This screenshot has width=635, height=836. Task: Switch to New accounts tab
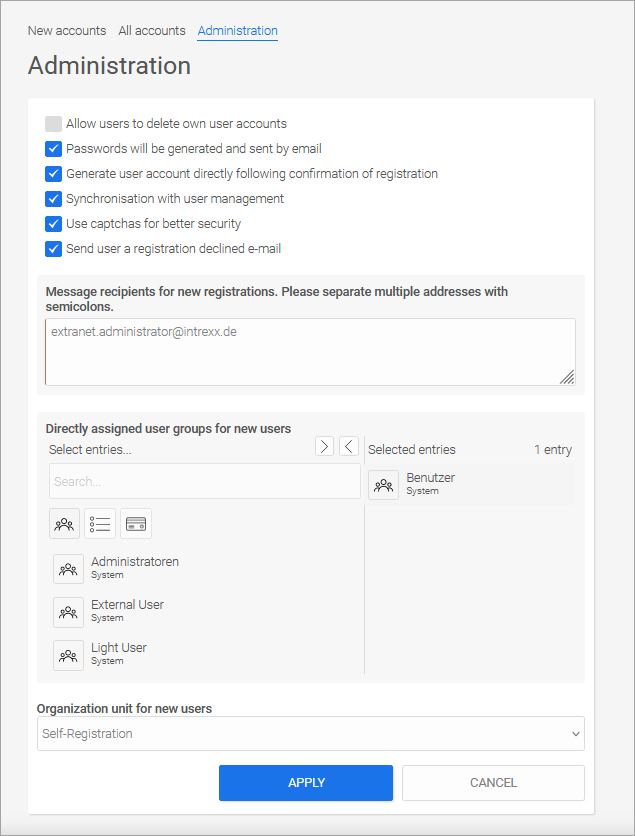[x=67, y=31]
